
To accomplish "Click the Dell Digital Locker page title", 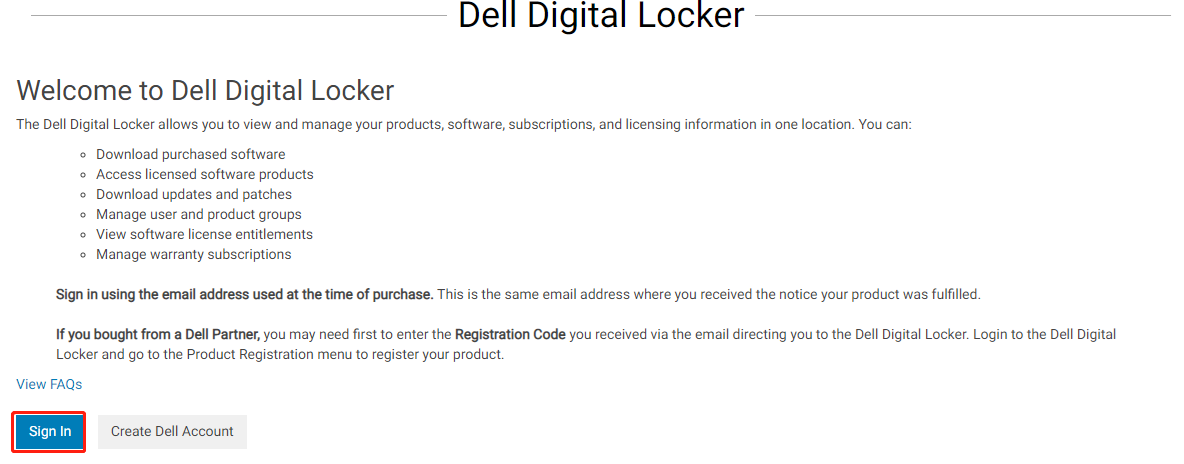I will tap(600, 15).
